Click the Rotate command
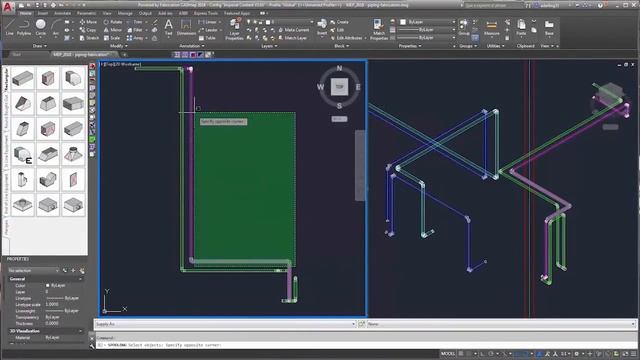Image resolution: width=640 pixels, height=360 pixels. (x=113, y=22)
